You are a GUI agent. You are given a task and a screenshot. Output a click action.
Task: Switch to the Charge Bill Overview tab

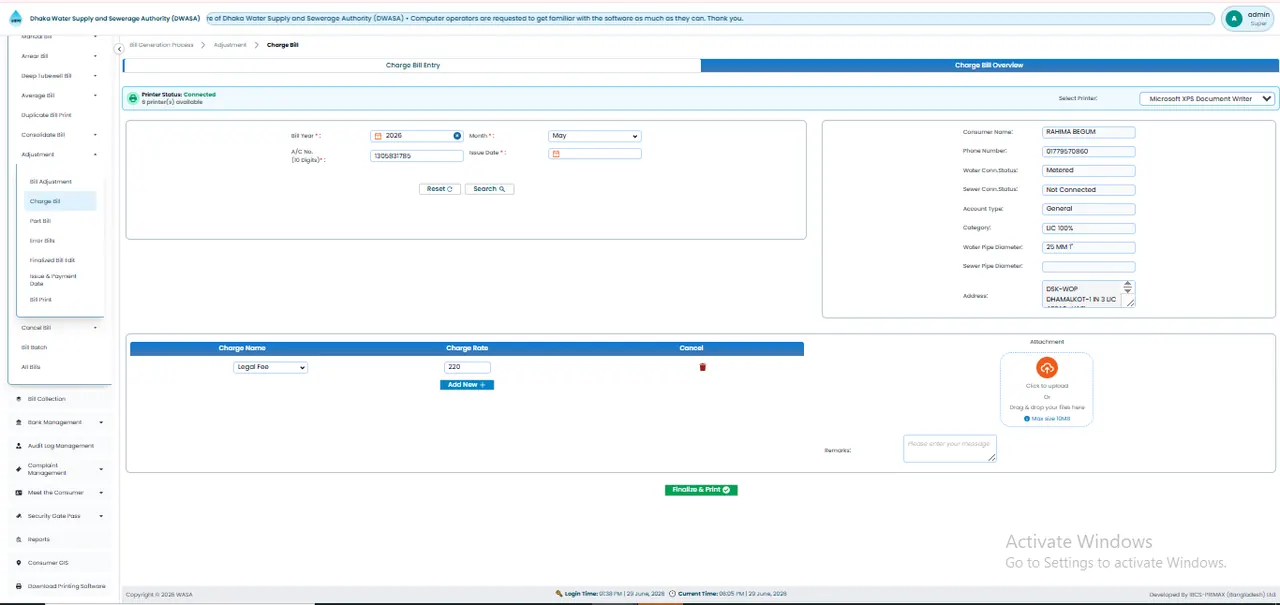pos(988,65)
